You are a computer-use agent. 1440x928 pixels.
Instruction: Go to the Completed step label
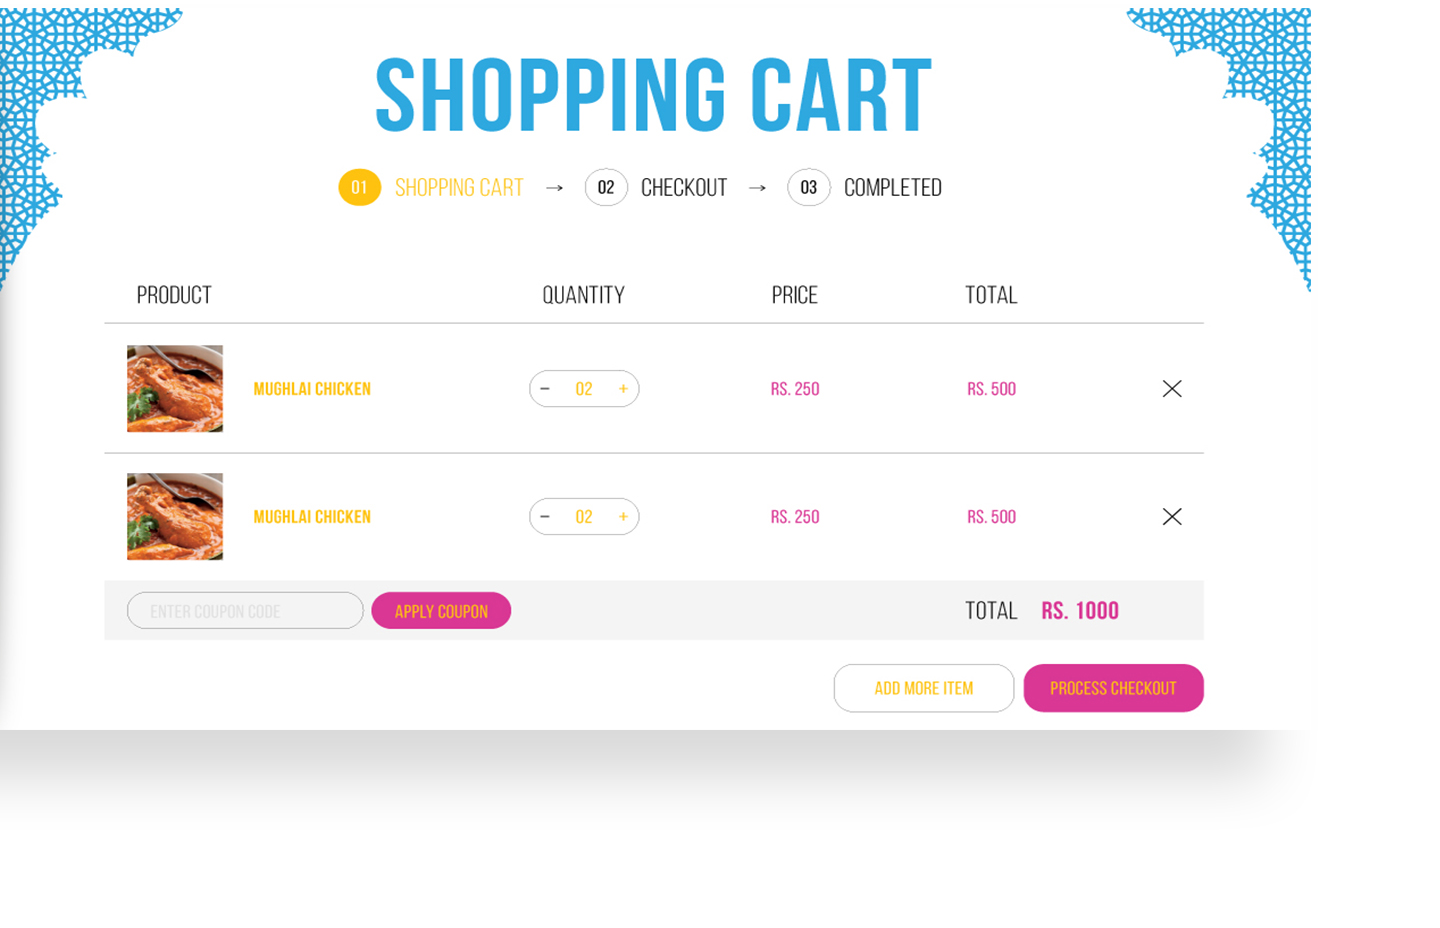click(893, 188)
